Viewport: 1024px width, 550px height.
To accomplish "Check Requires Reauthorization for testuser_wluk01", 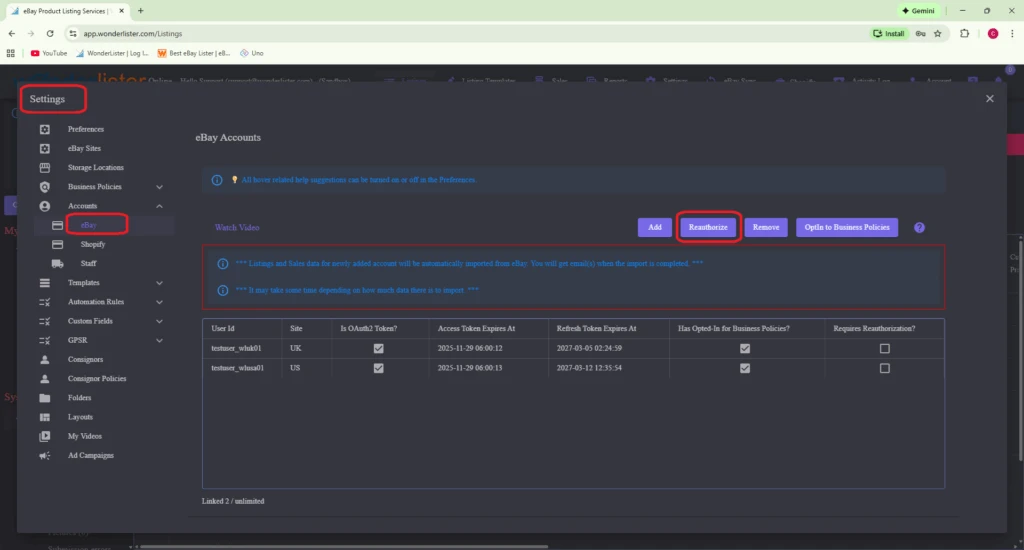I will pos(884,348).
